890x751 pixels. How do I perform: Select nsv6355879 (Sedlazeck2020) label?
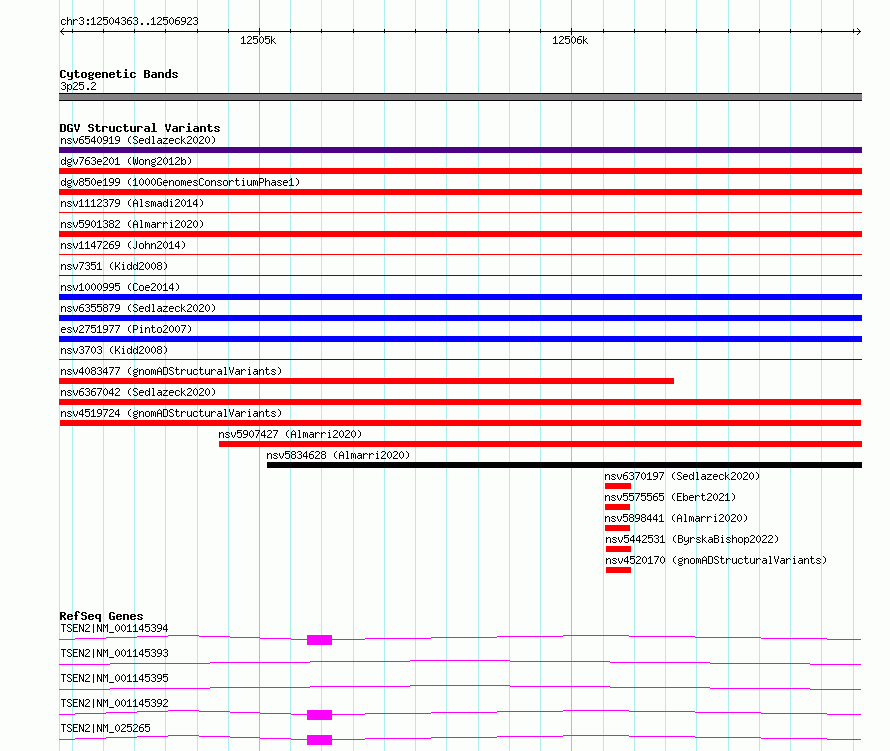click(x=138, y=308)
